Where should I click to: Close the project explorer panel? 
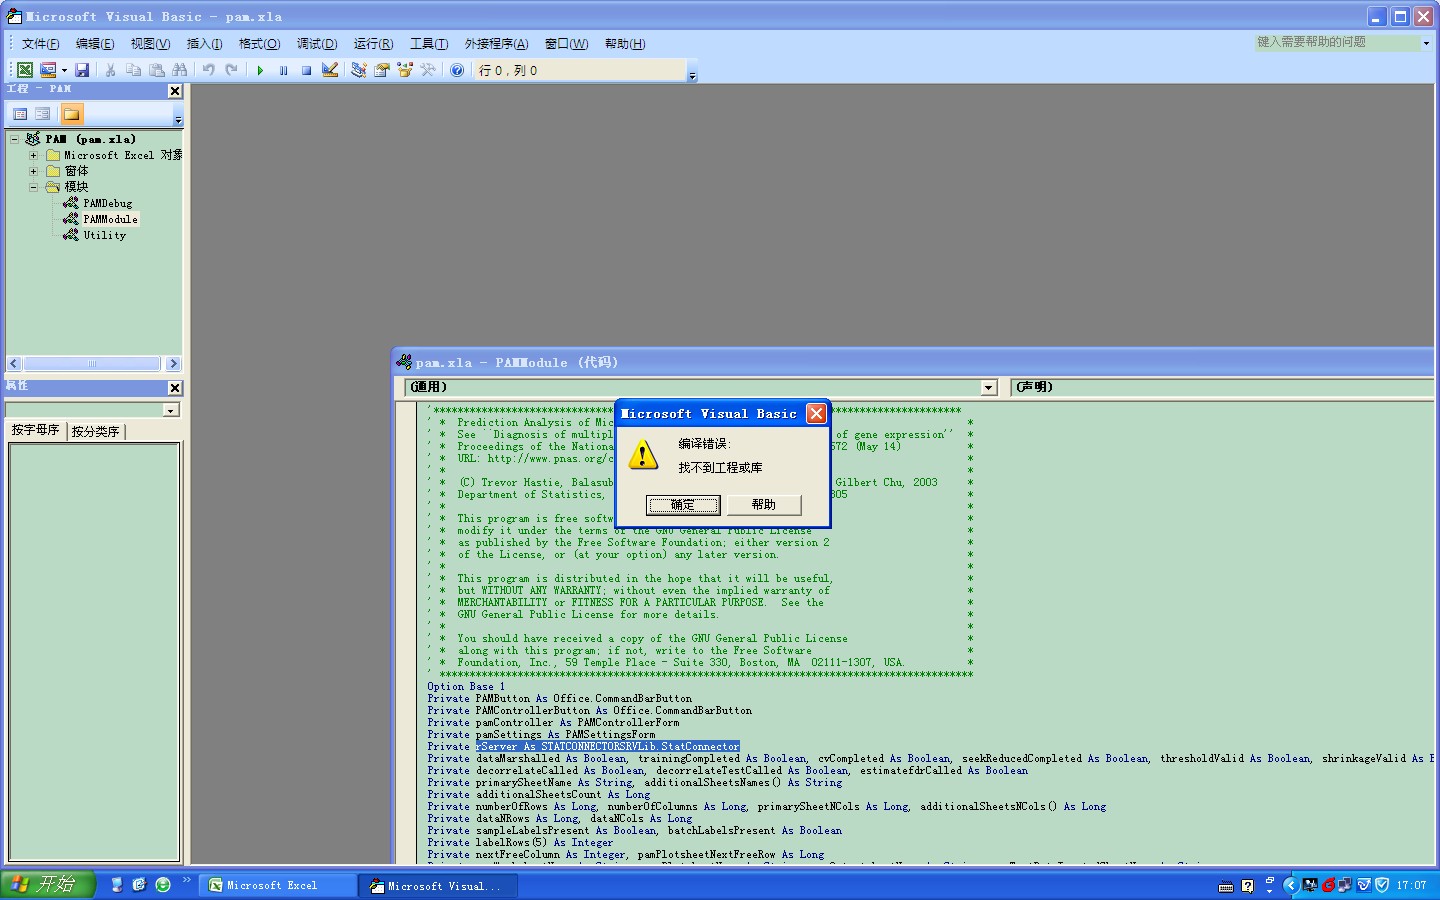175,91
